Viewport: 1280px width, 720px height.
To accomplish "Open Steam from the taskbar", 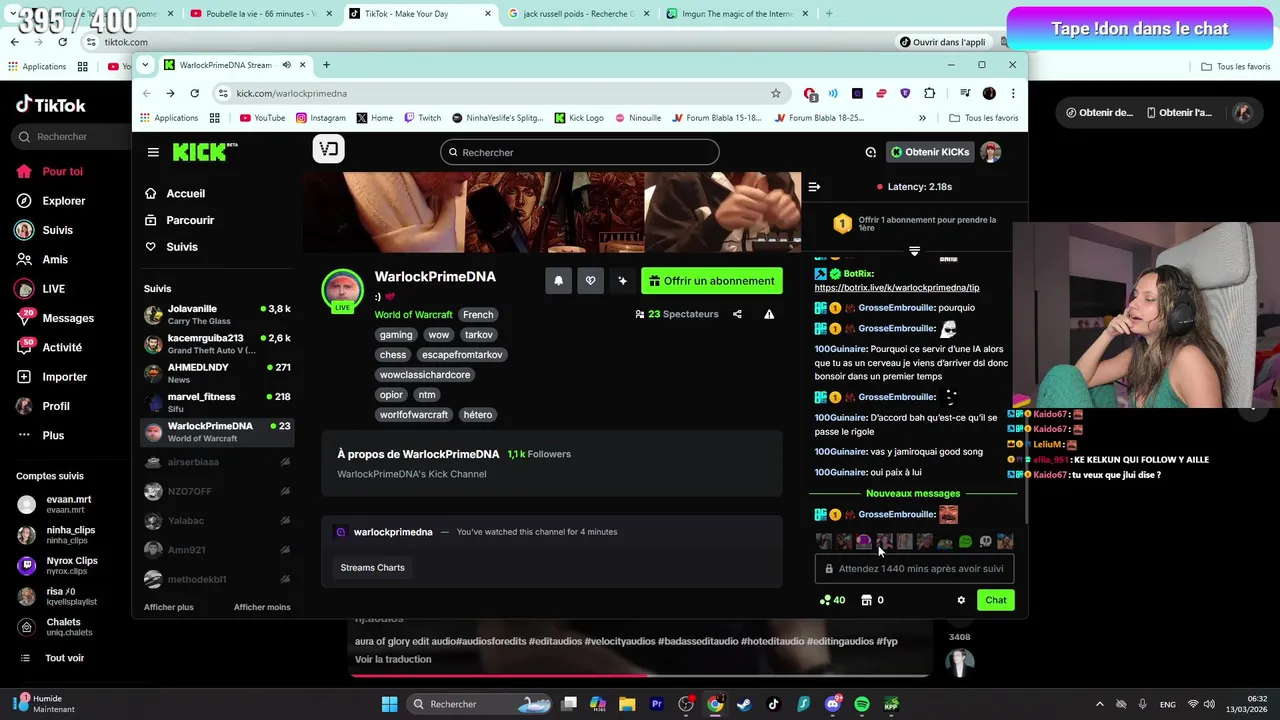I will (744, 704).
